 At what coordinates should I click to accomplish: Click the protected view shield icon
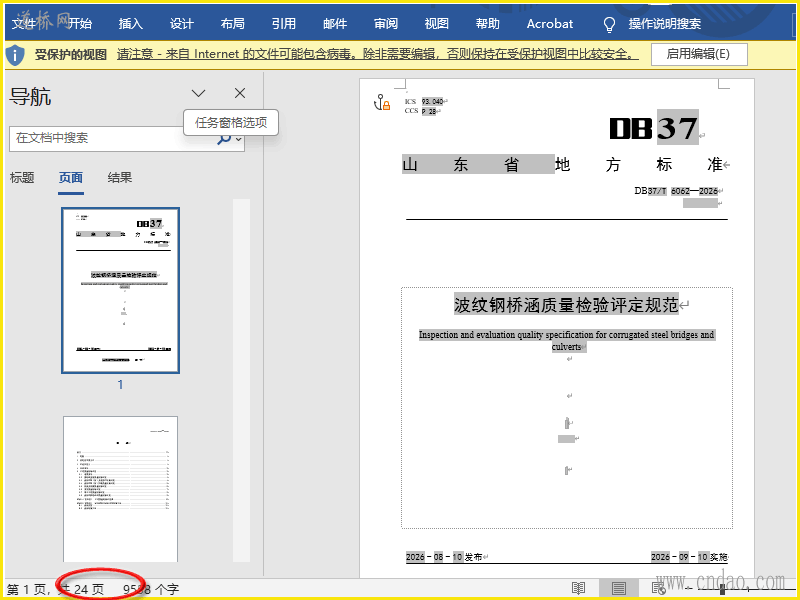15,55
